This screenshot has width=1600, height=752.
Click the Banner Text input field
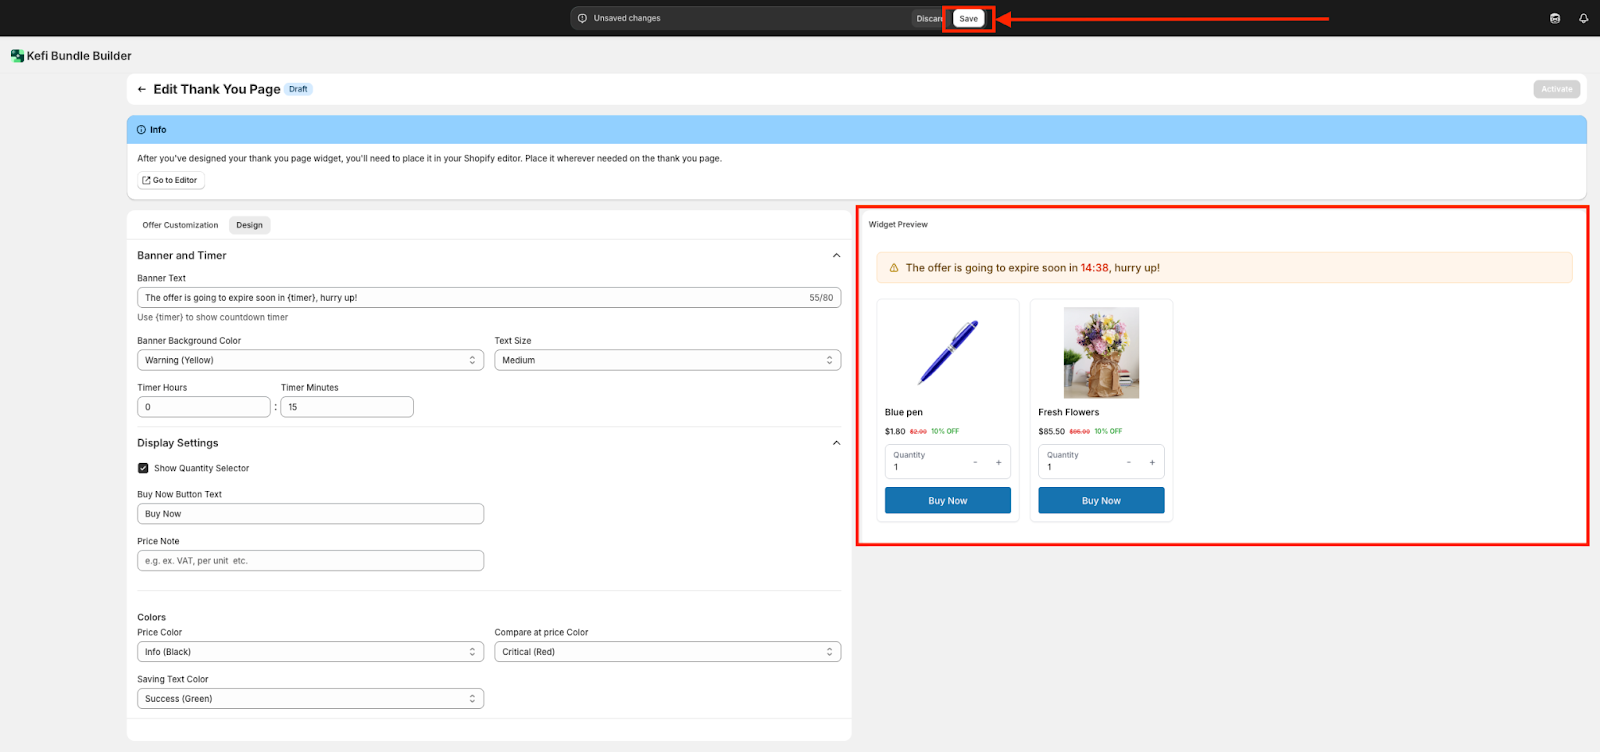click(470, 298)
